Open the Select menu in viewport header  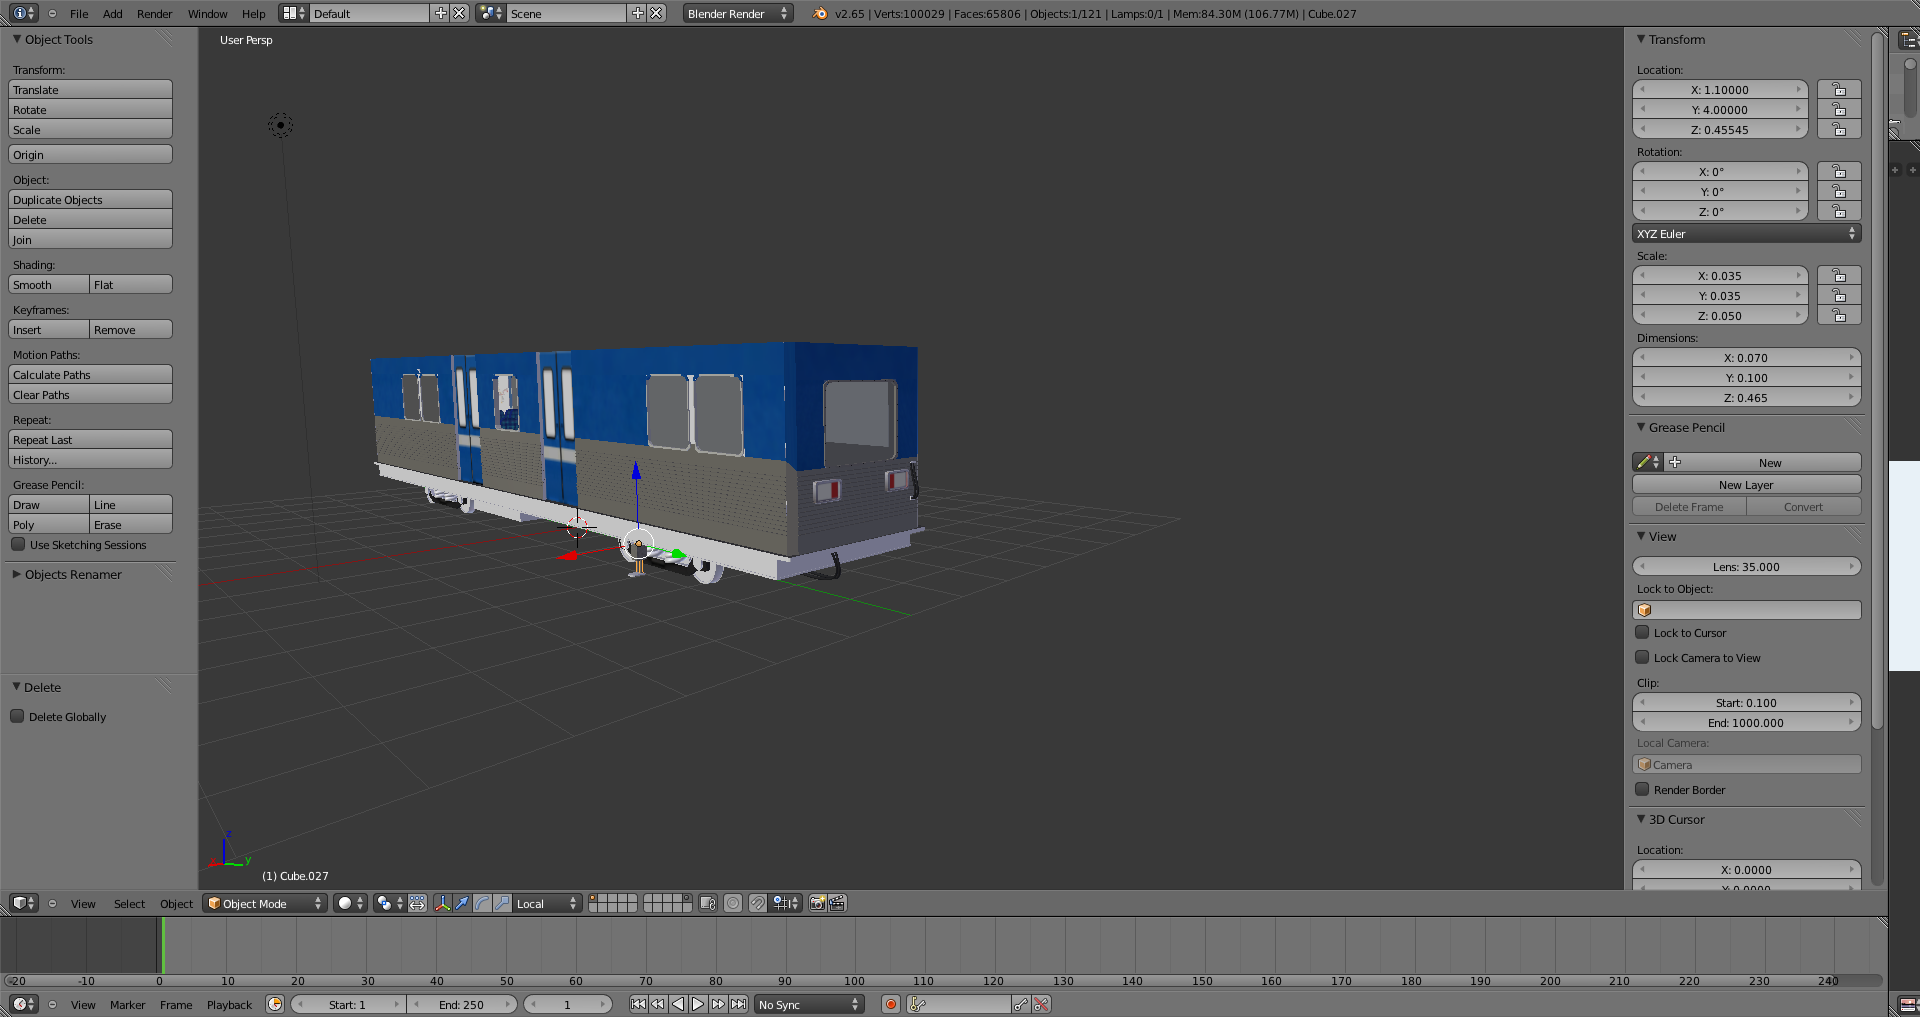point(129,904)
